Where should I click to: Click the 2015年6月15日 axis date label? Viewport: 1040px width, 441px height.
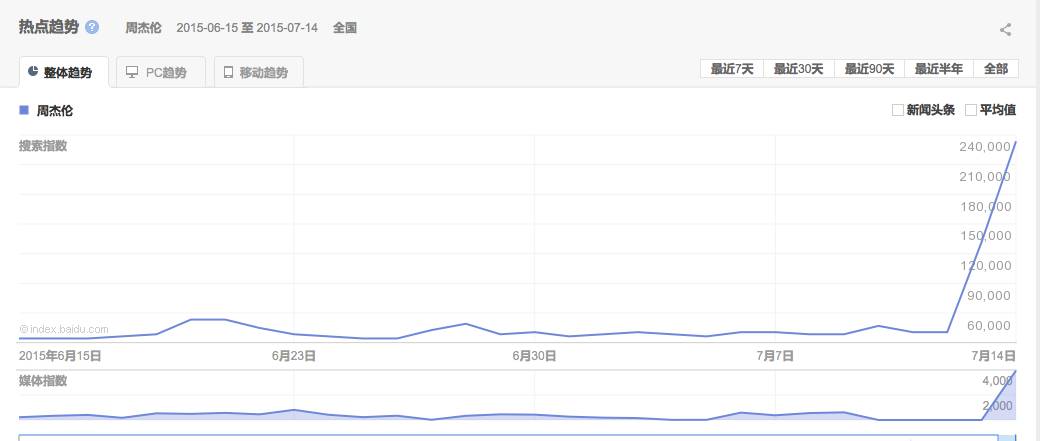tap(60, 356)
